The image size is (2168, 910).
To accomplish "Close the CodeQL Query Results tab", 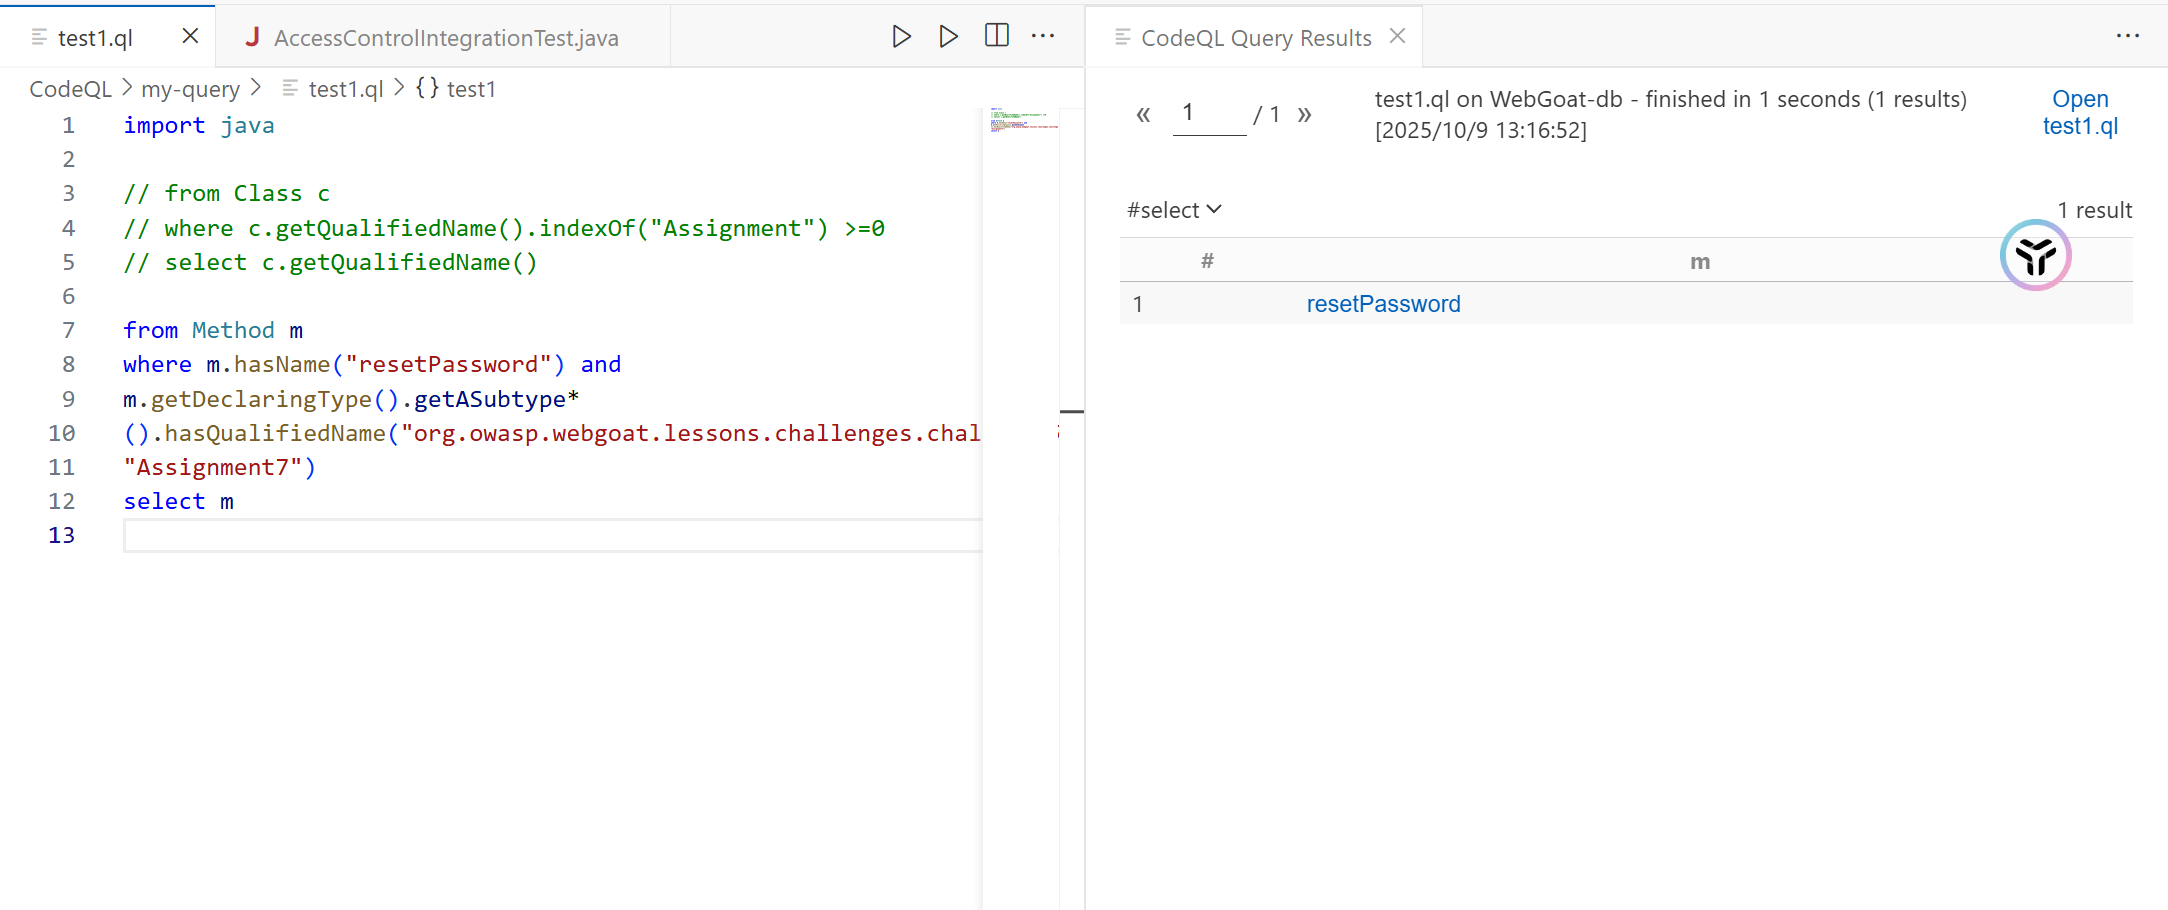I will (1397, 37).
